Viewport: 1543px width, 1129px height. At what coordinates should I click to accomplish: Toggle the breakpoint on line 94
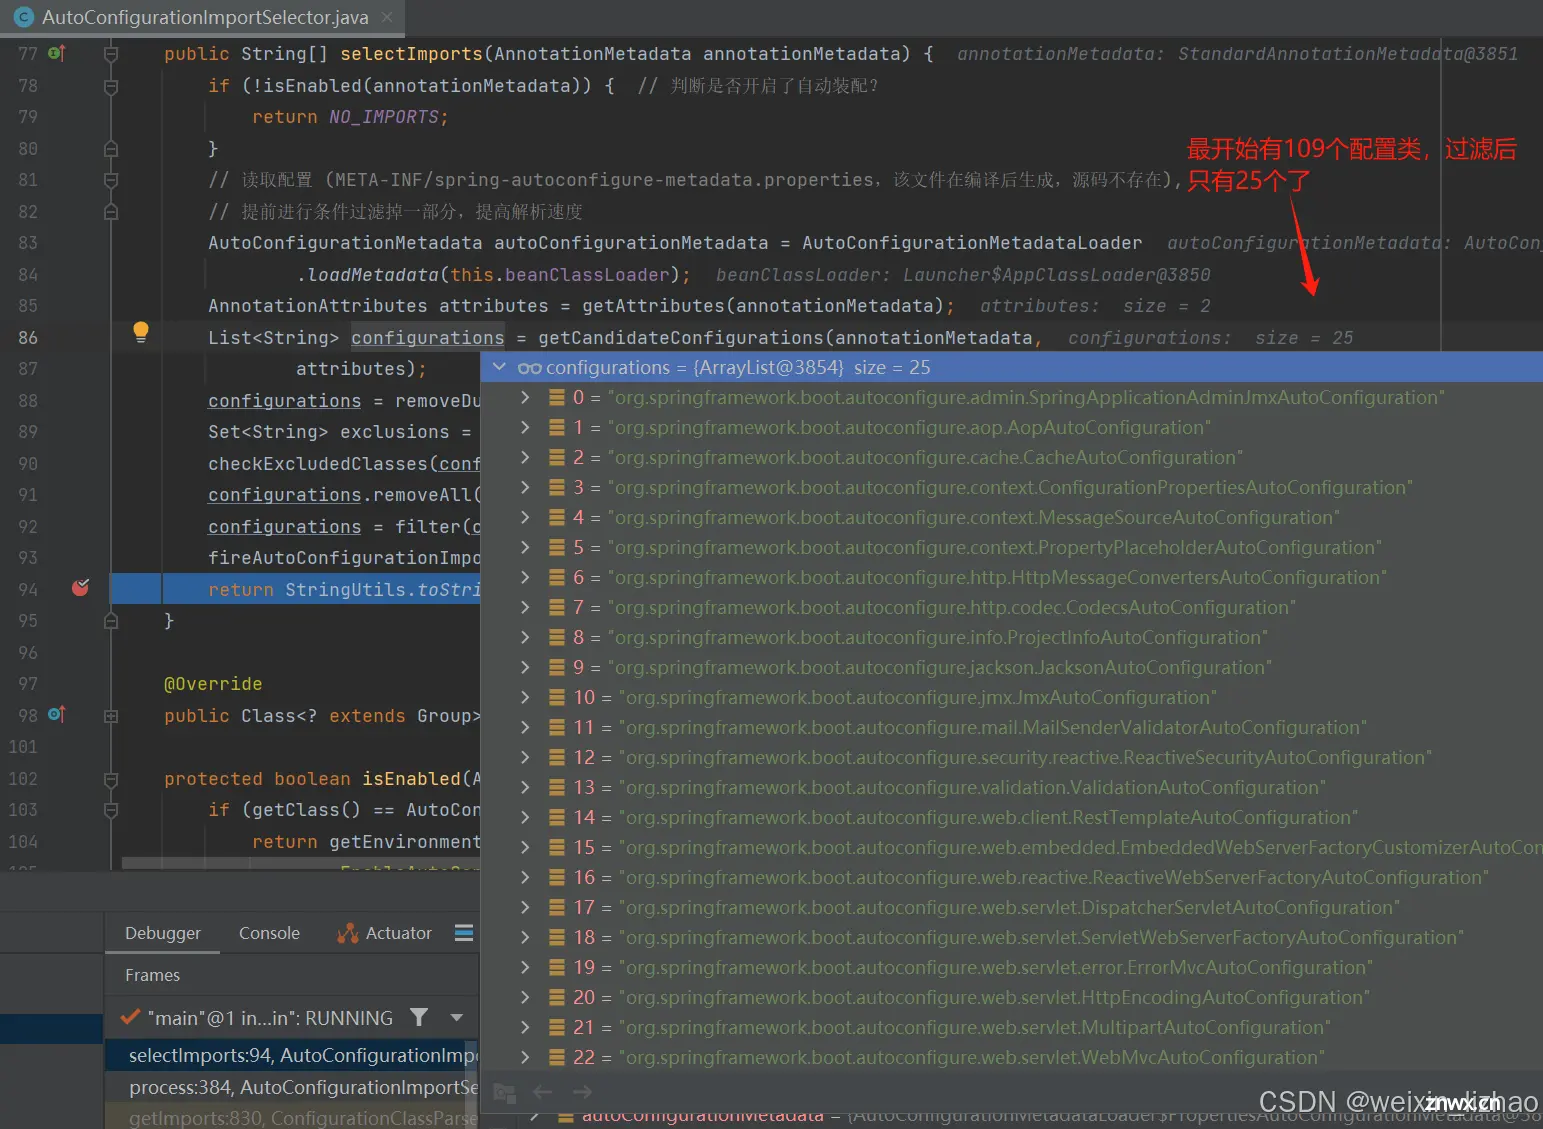(x=81, y=588)
